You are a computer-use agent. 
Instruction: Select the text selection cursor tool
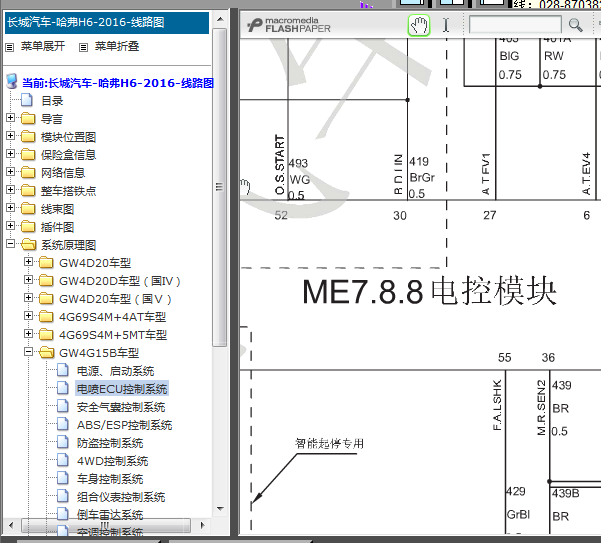click(446, 25)
